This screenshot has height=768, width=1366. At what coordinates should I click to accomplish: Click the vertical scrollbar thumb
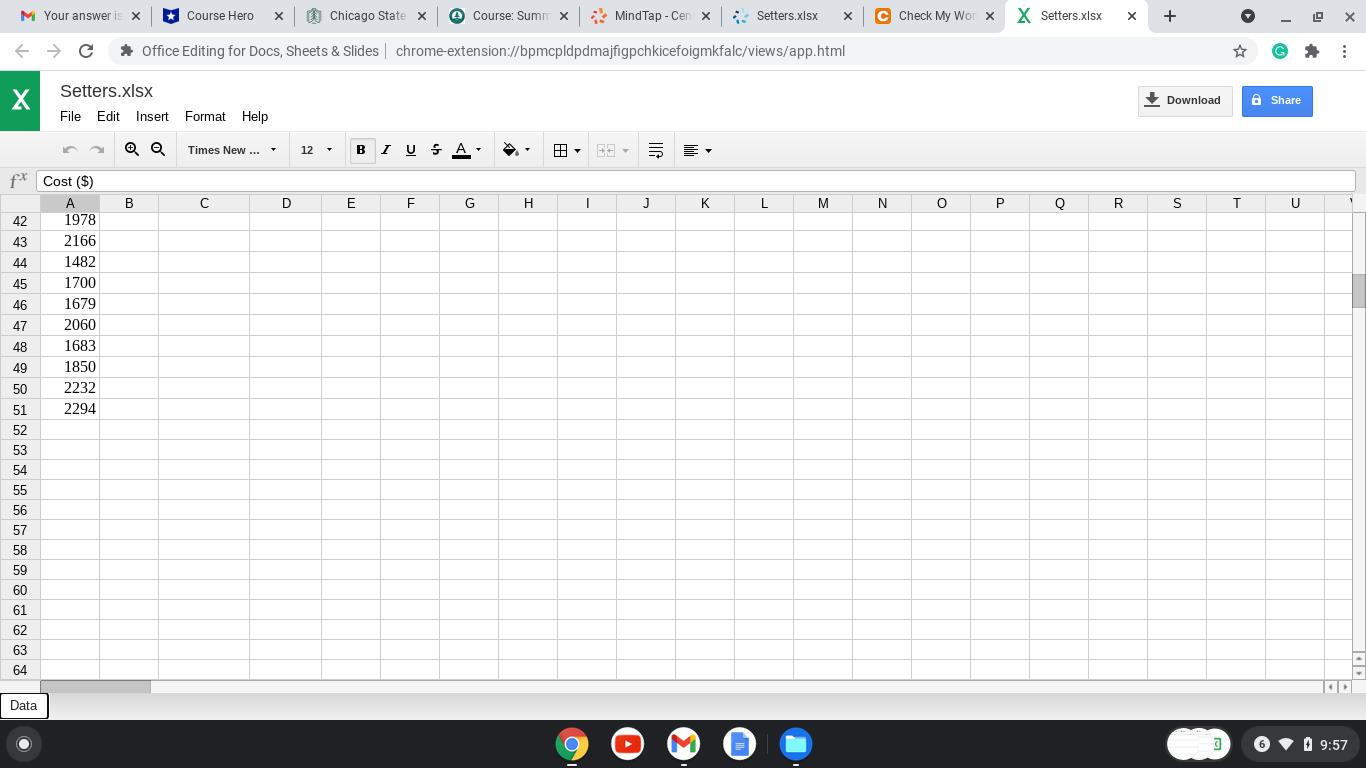click(1358, 290)
